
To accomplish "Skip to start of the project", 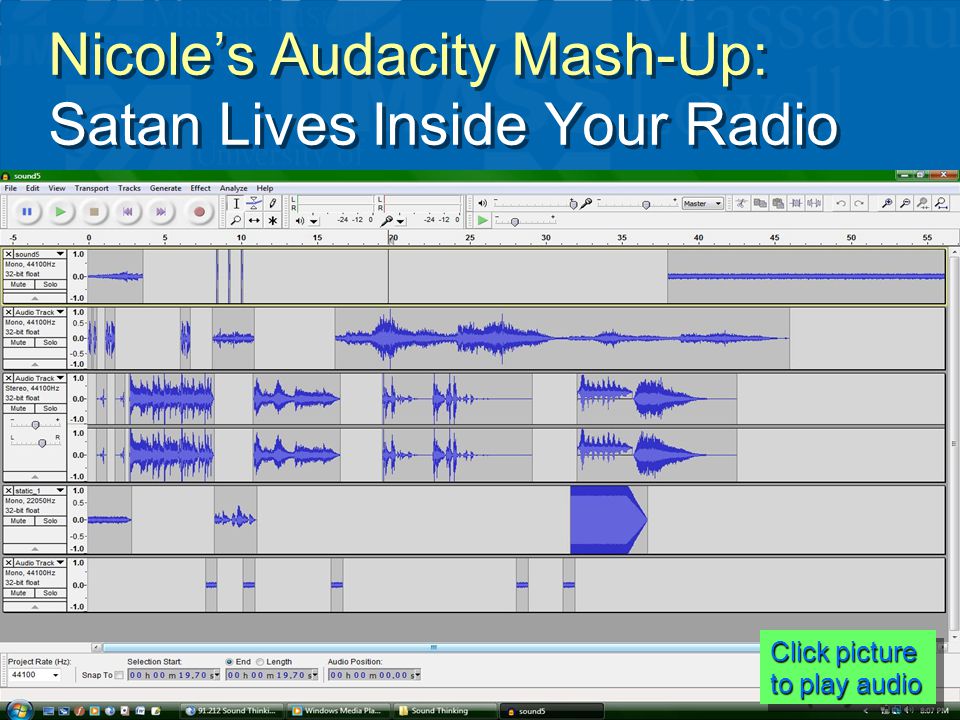I will pos(128,212).
